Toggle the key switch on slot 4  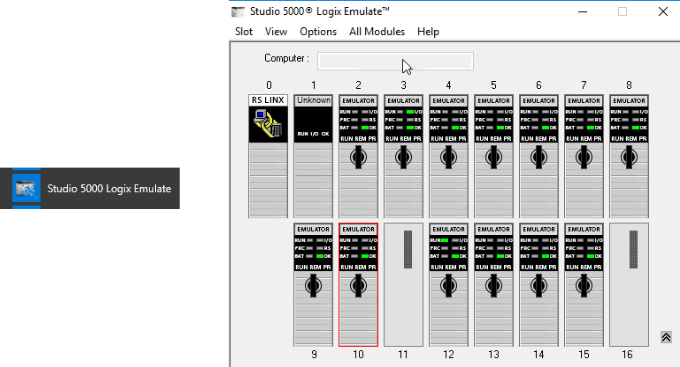pos(448,157)
